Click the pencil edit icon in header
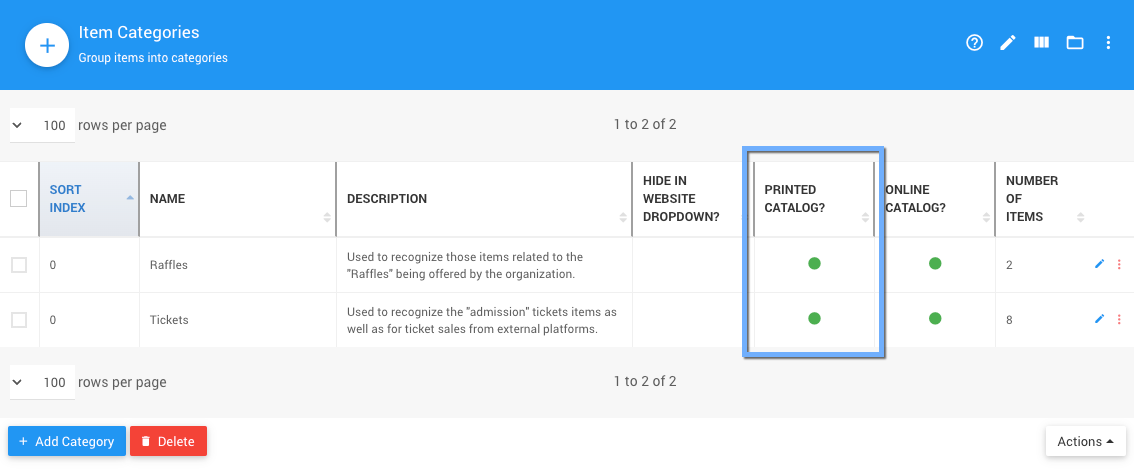This screenshot has width=1134, height=472. click(x=1008, y=43)
